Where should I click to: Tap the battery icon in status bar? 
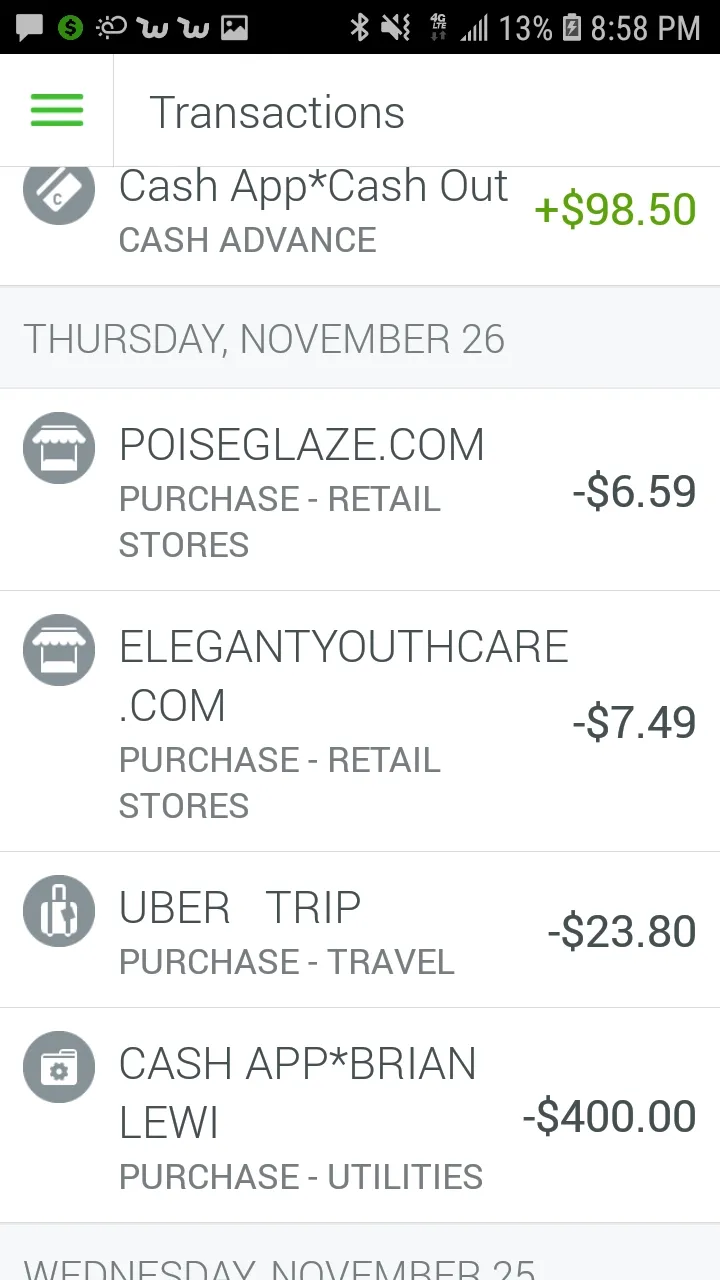[x=572, y=27]
